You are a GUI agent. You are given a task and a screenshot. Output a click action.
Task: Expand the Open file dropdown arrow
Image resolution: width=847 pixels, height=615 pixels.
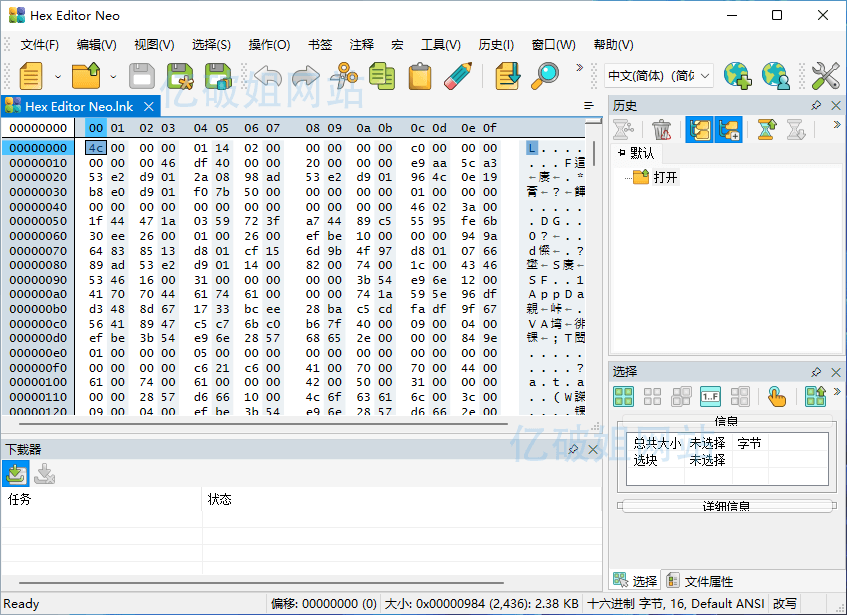[x=112, y=77]
